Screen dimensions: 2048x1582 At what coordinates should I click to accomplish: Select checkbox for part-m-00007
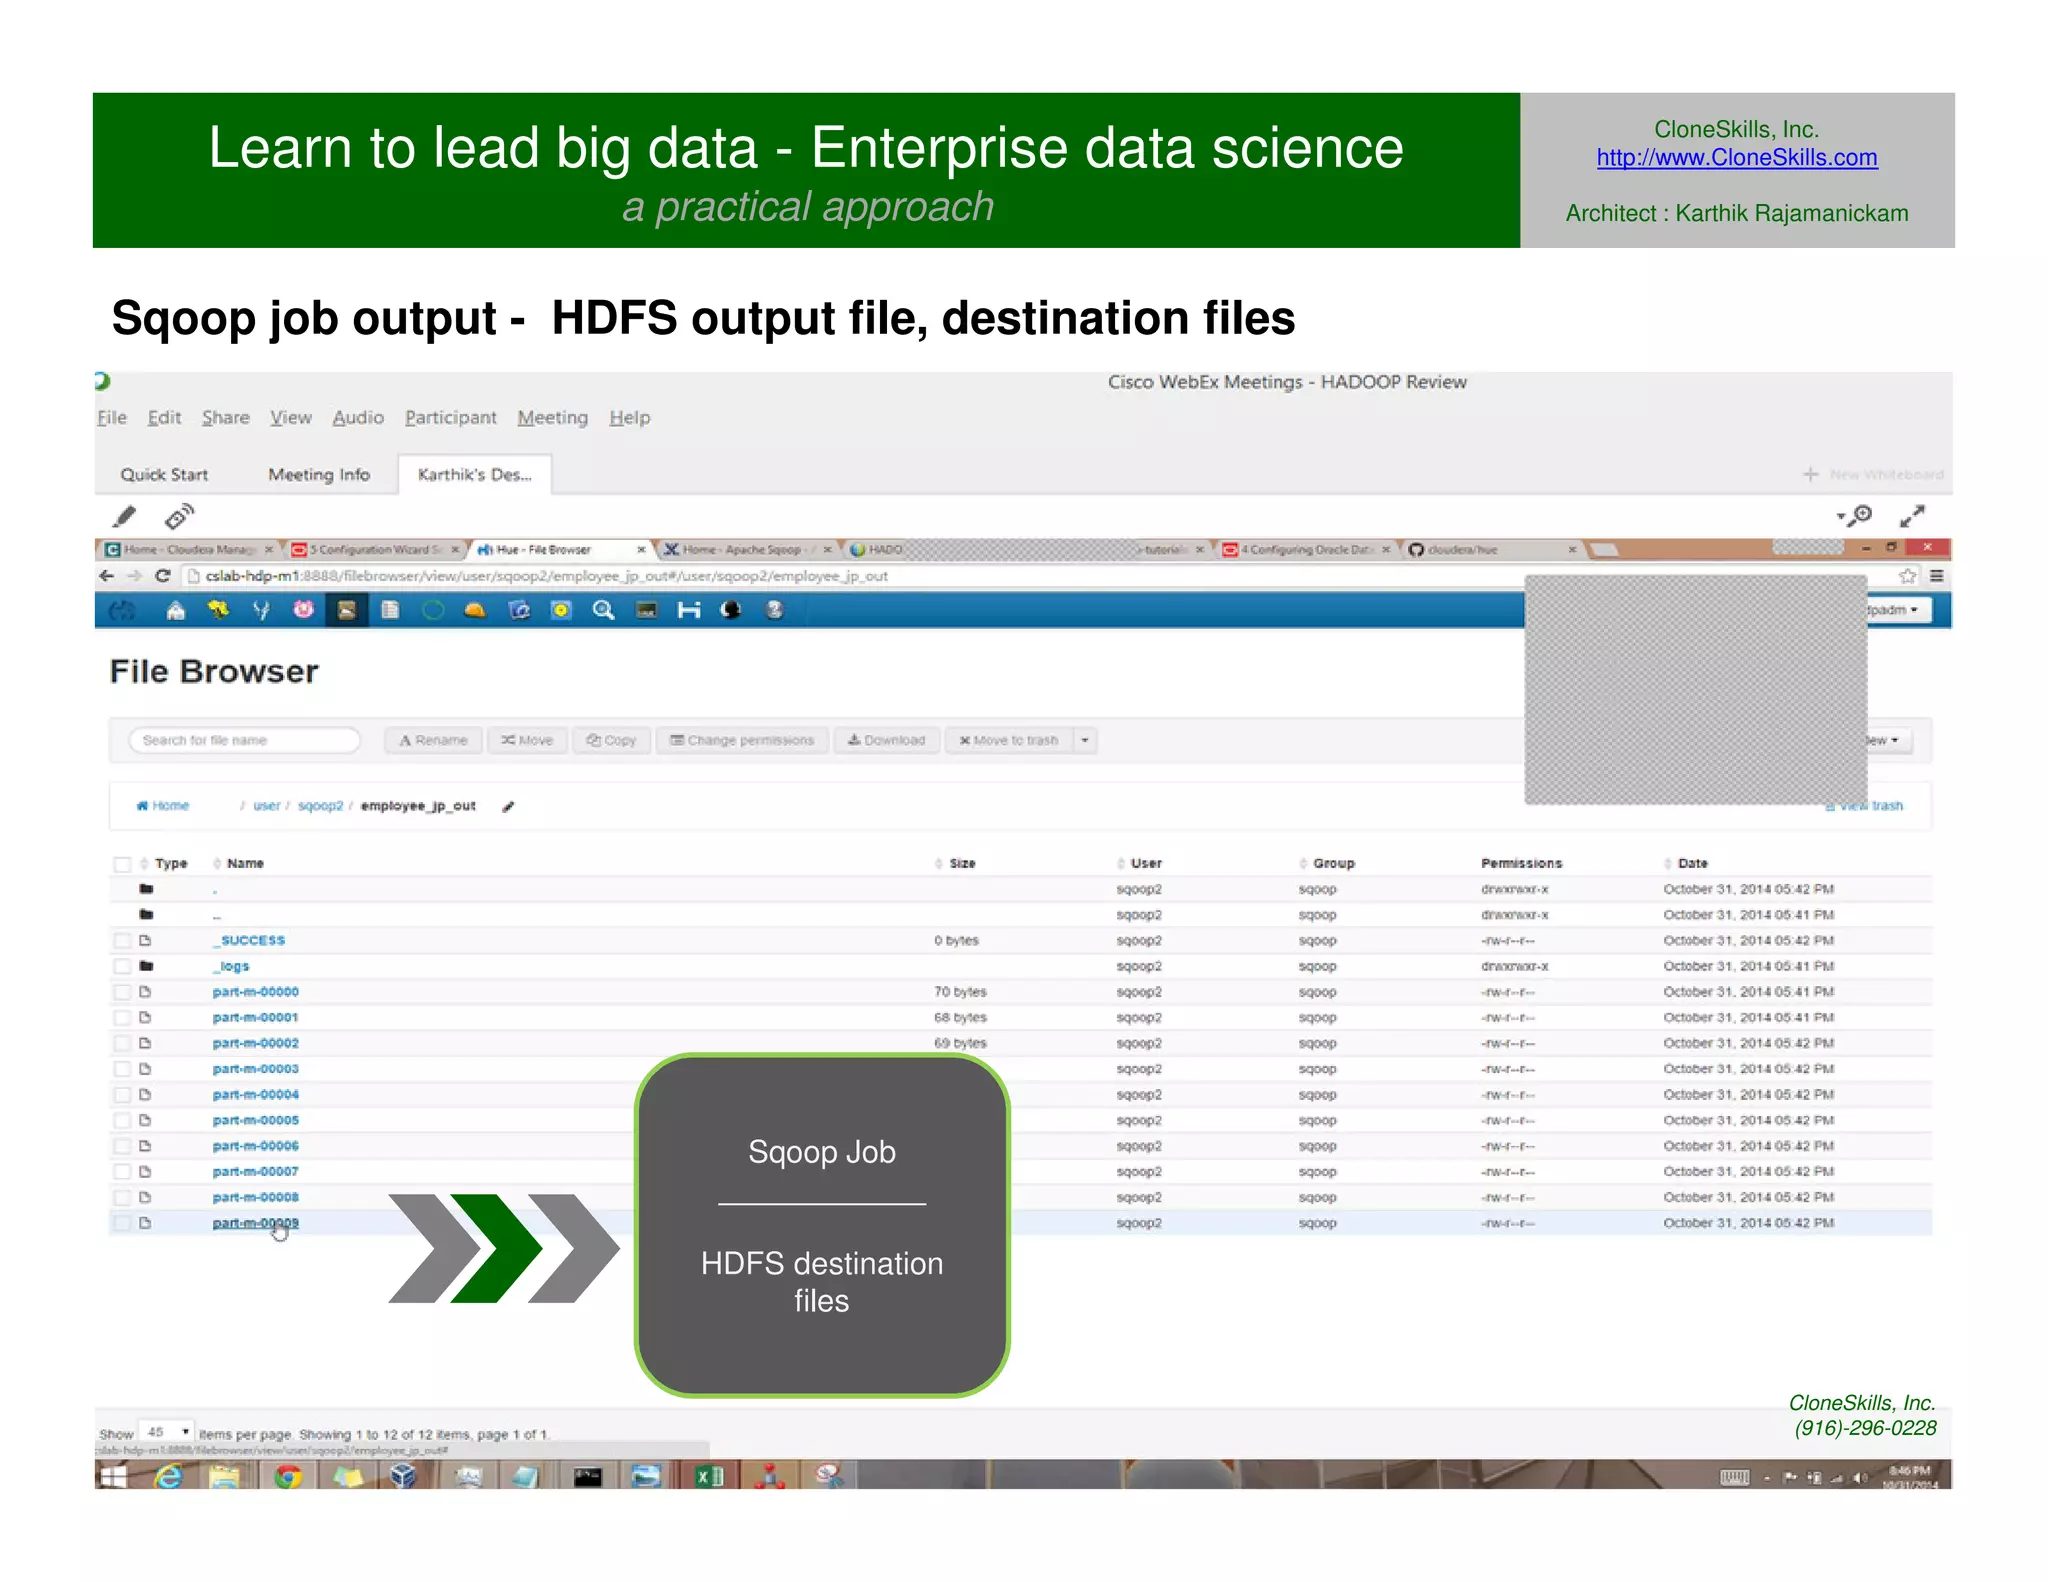(x=122, y=1172)
